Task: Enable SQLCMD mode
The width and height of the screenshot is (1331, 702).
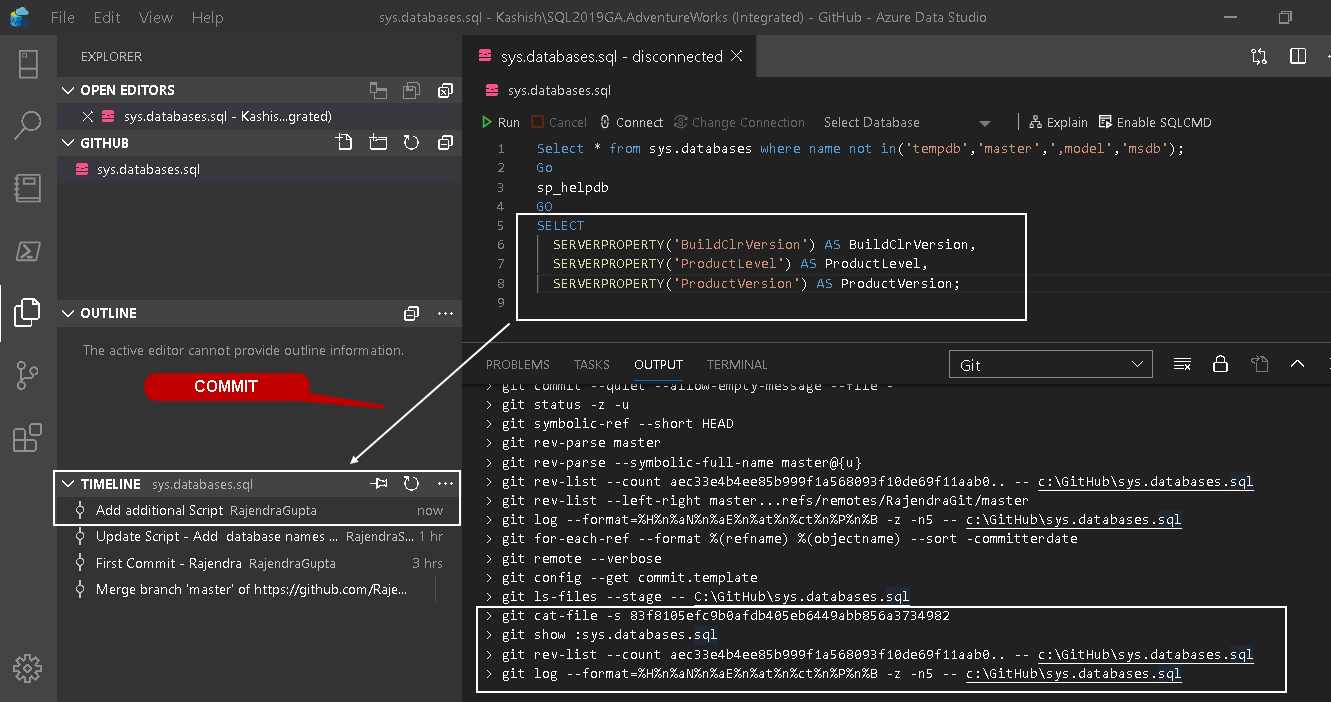Action: click(x=1155, y=122)
